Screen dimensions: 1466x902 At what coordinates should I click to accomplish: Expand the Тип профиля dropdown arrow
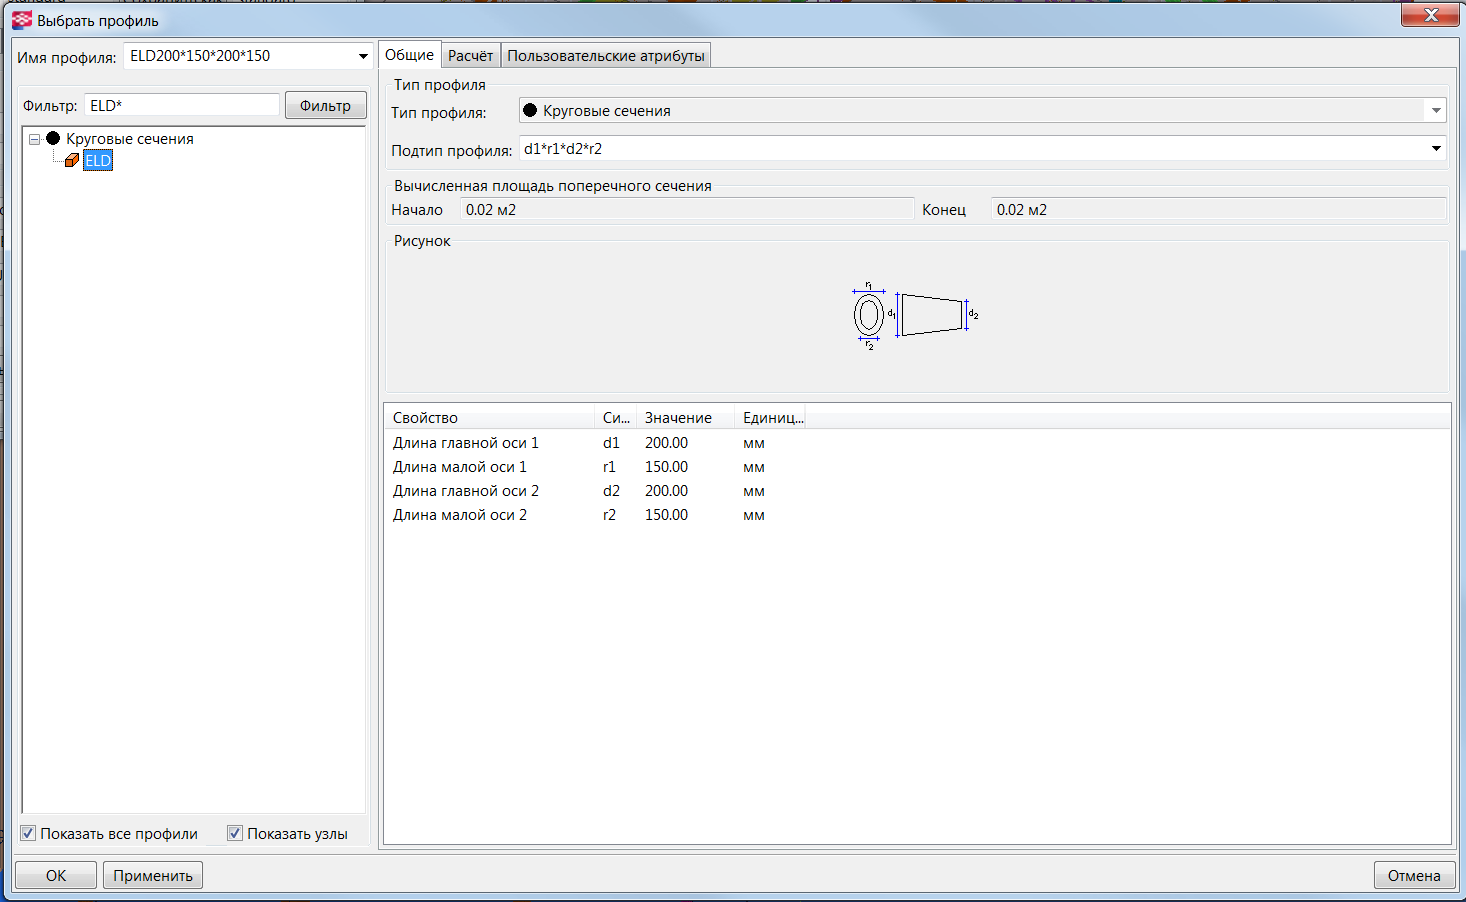pos(1436,111)
